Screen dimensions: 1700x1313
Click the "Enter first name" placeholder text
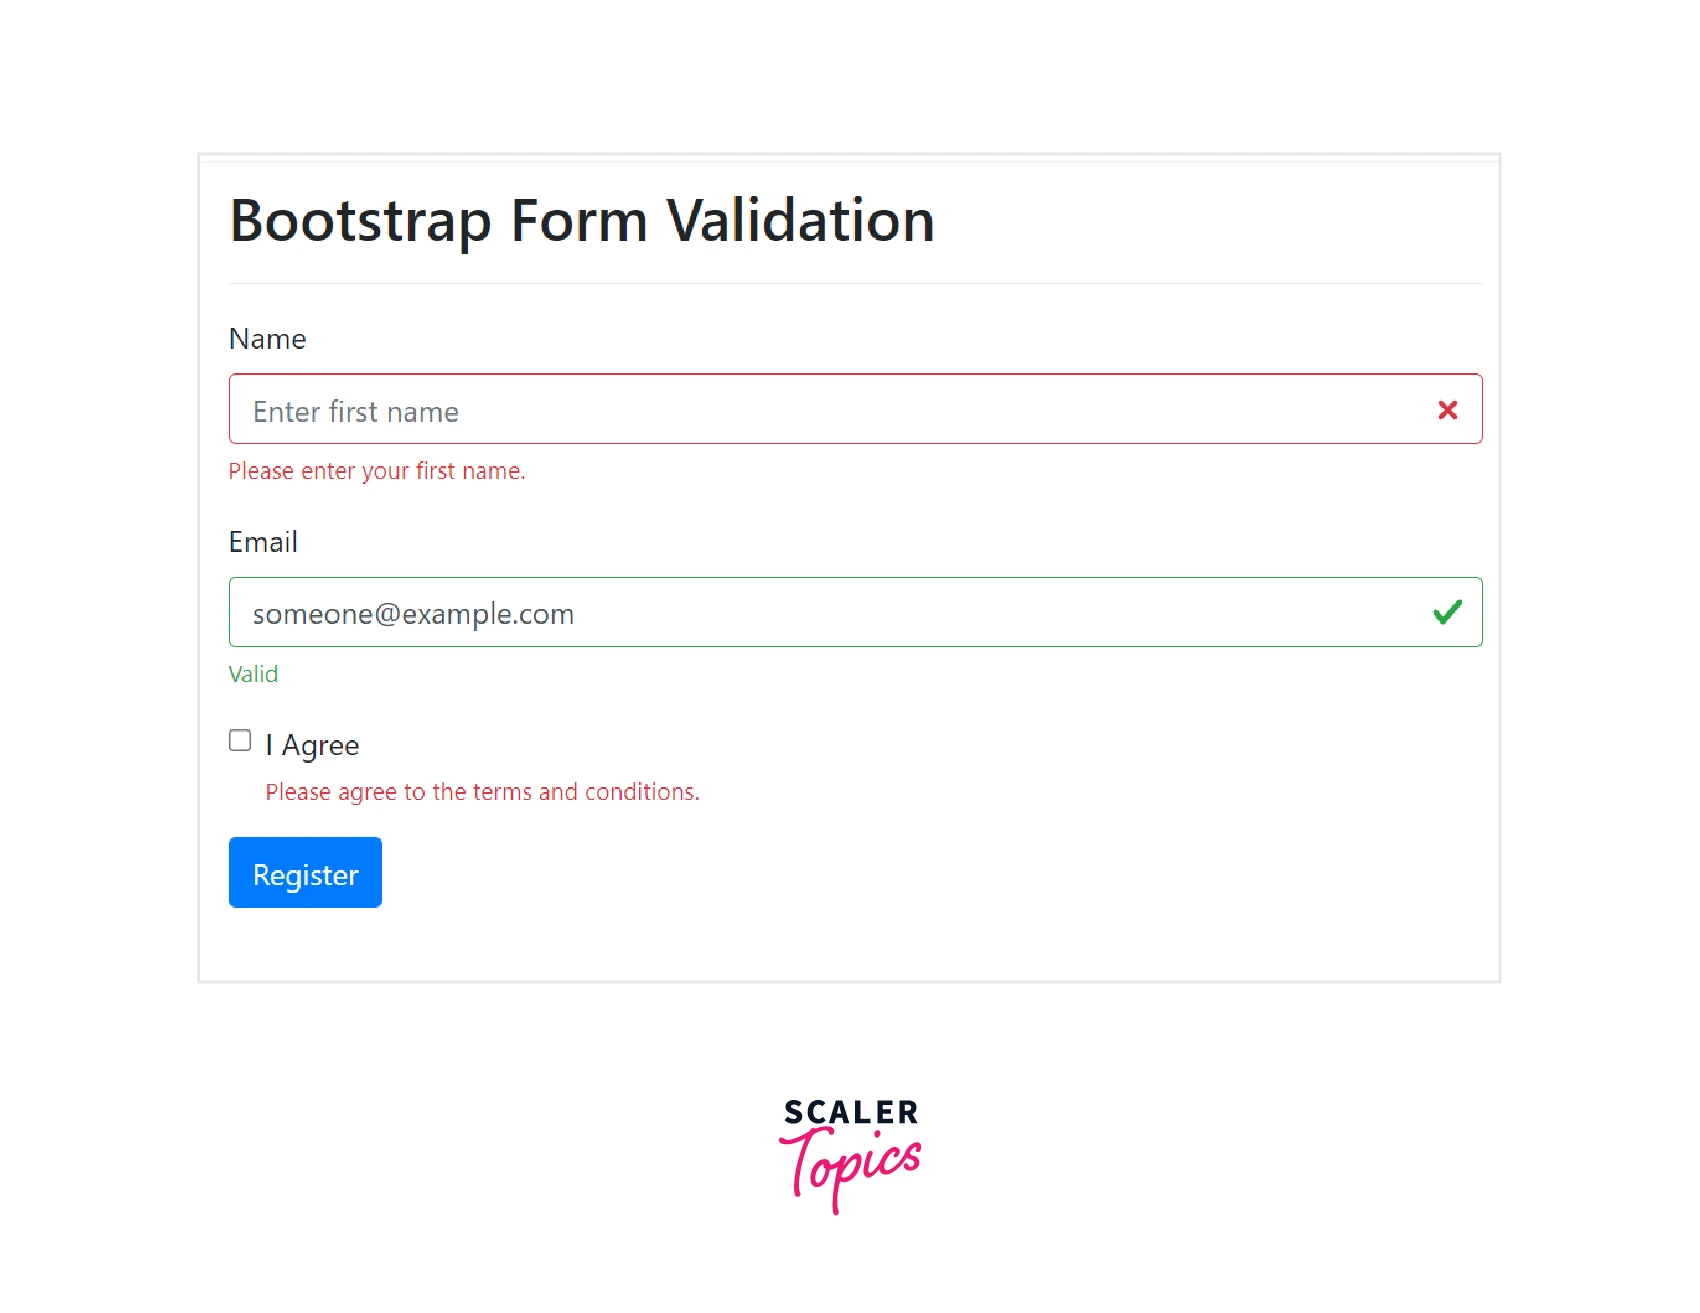tap(356, 412)
